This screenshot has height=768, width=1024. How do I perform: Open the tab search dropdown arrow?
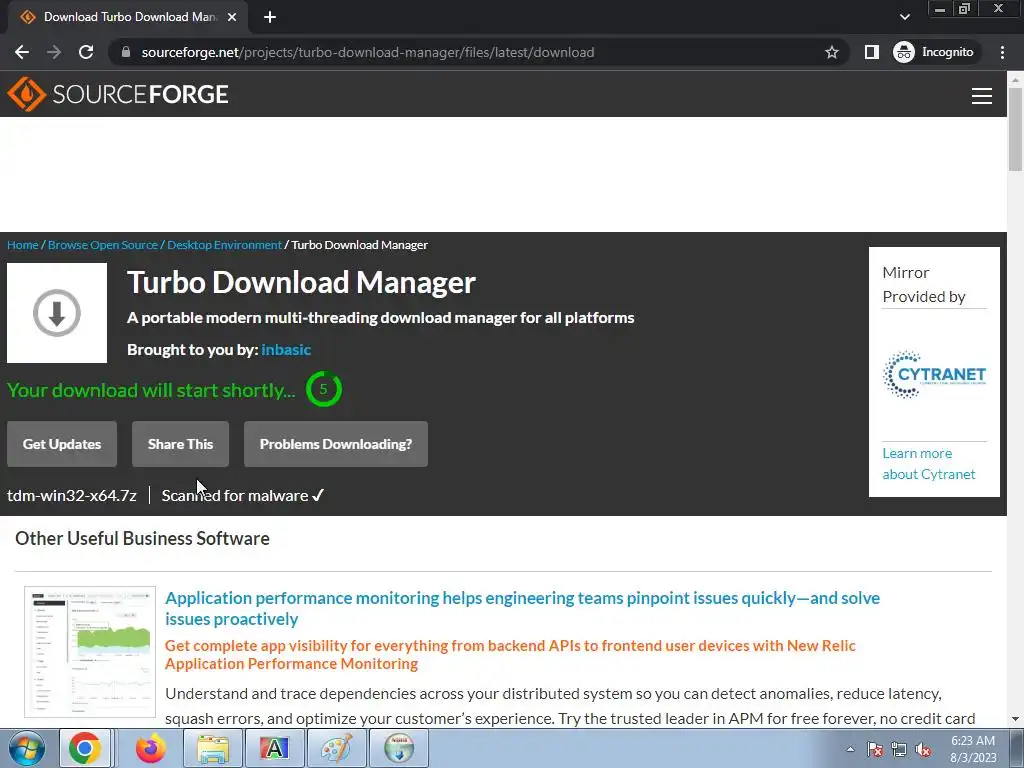point(904,17)
